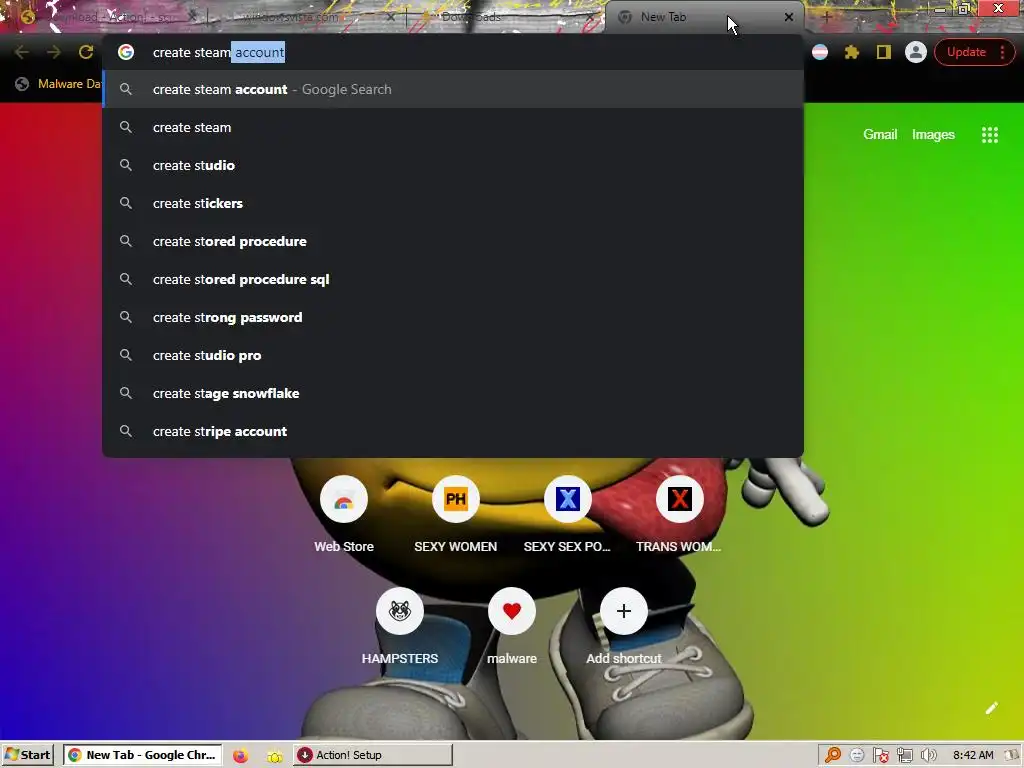Viewport: 1024px width, 768px height.
Task: Click the red Update button
Action: point(966,52)
